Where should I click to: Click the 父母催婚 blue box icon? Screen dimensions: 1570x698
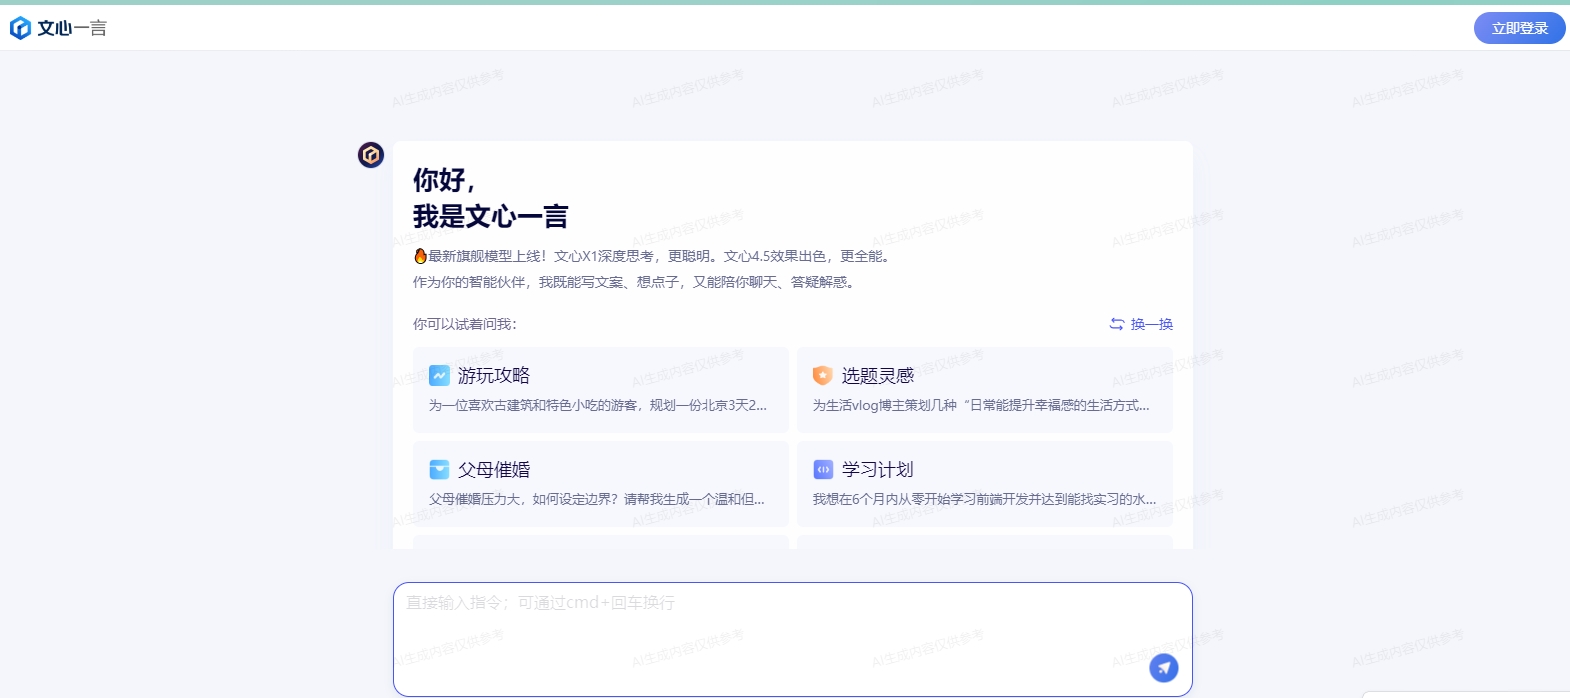point(439,469)
